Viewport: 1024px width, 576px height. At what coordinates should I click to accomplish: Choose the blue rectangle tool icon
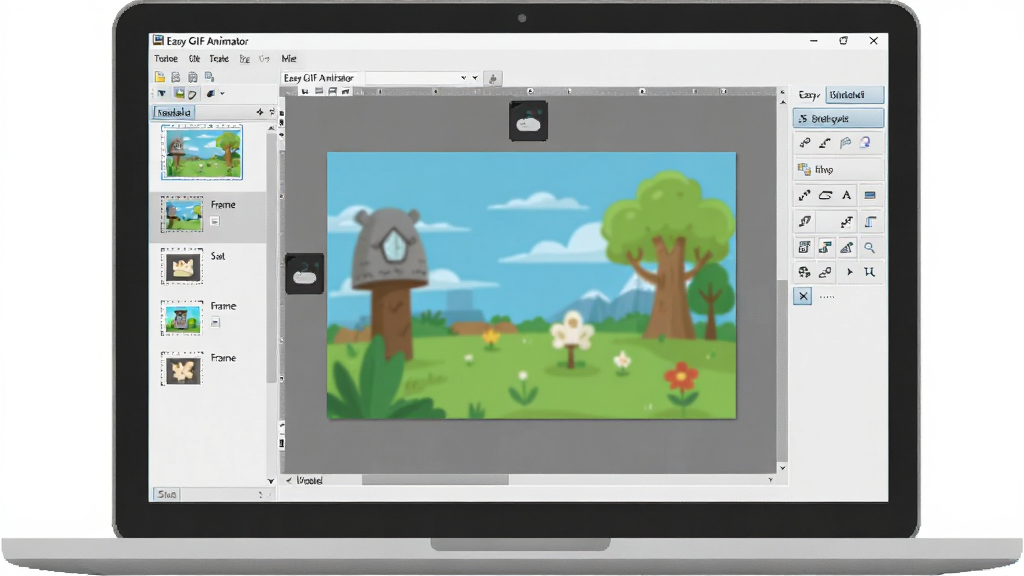pos(869,195)
